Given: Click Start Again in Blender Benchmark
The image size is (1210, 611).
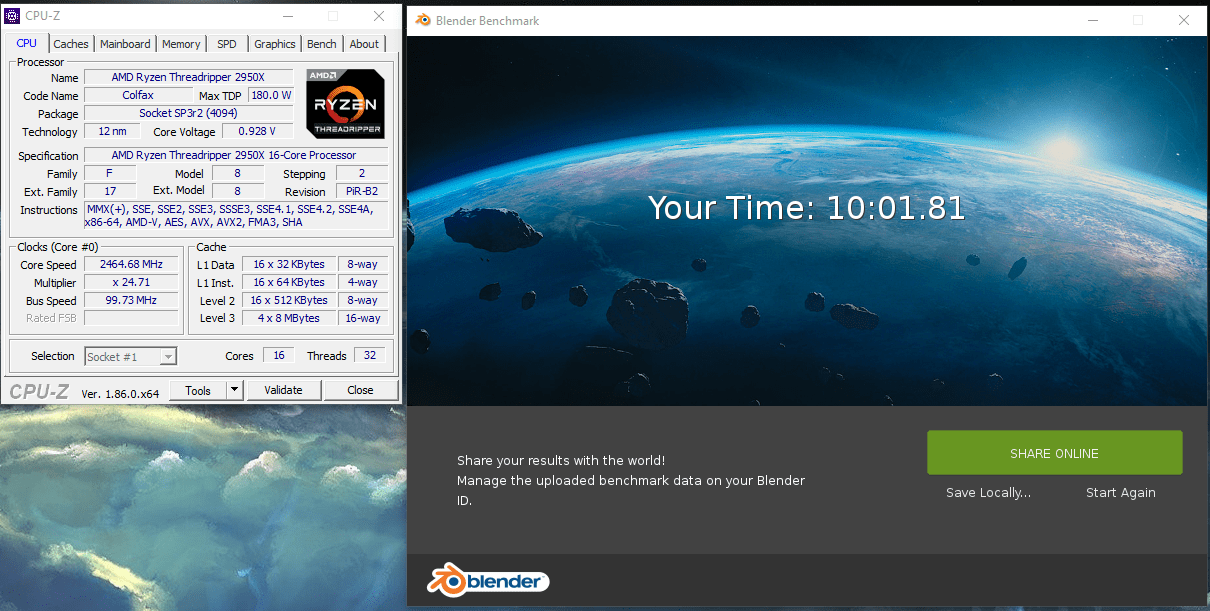Looking at the screenshot, I should click(1121, 492).
